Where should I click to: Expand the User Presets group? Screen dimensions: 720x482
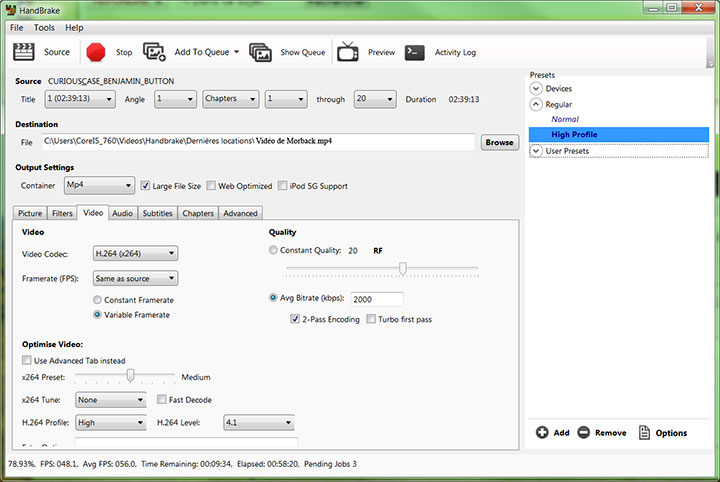coord(536,151)
